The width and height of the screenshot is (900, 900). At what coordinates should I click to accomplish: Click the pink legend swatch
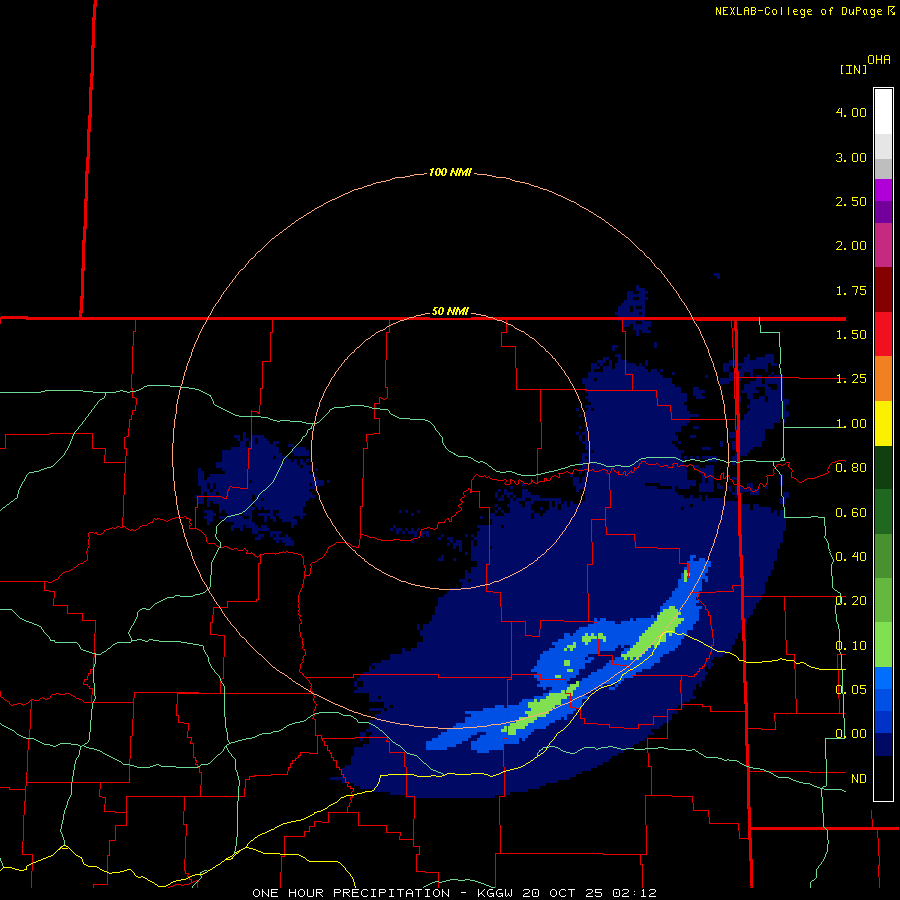tap(883, 246)
